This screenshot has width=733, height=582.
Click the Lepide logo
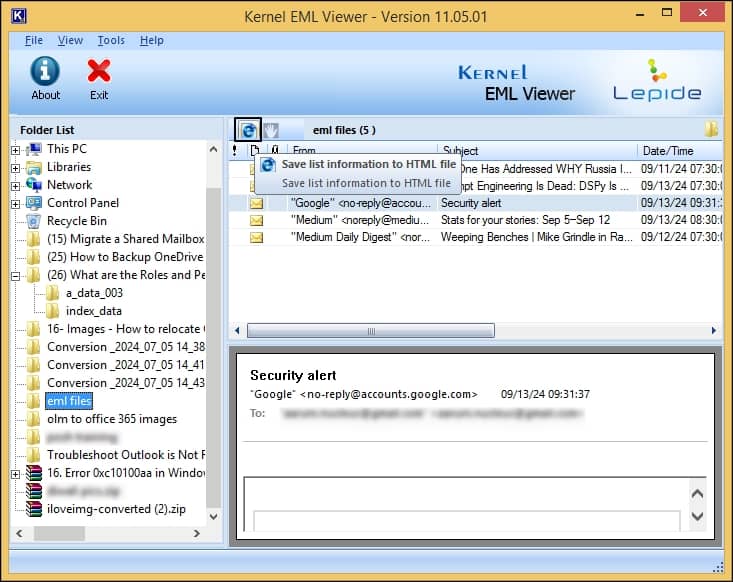(657, 80)
